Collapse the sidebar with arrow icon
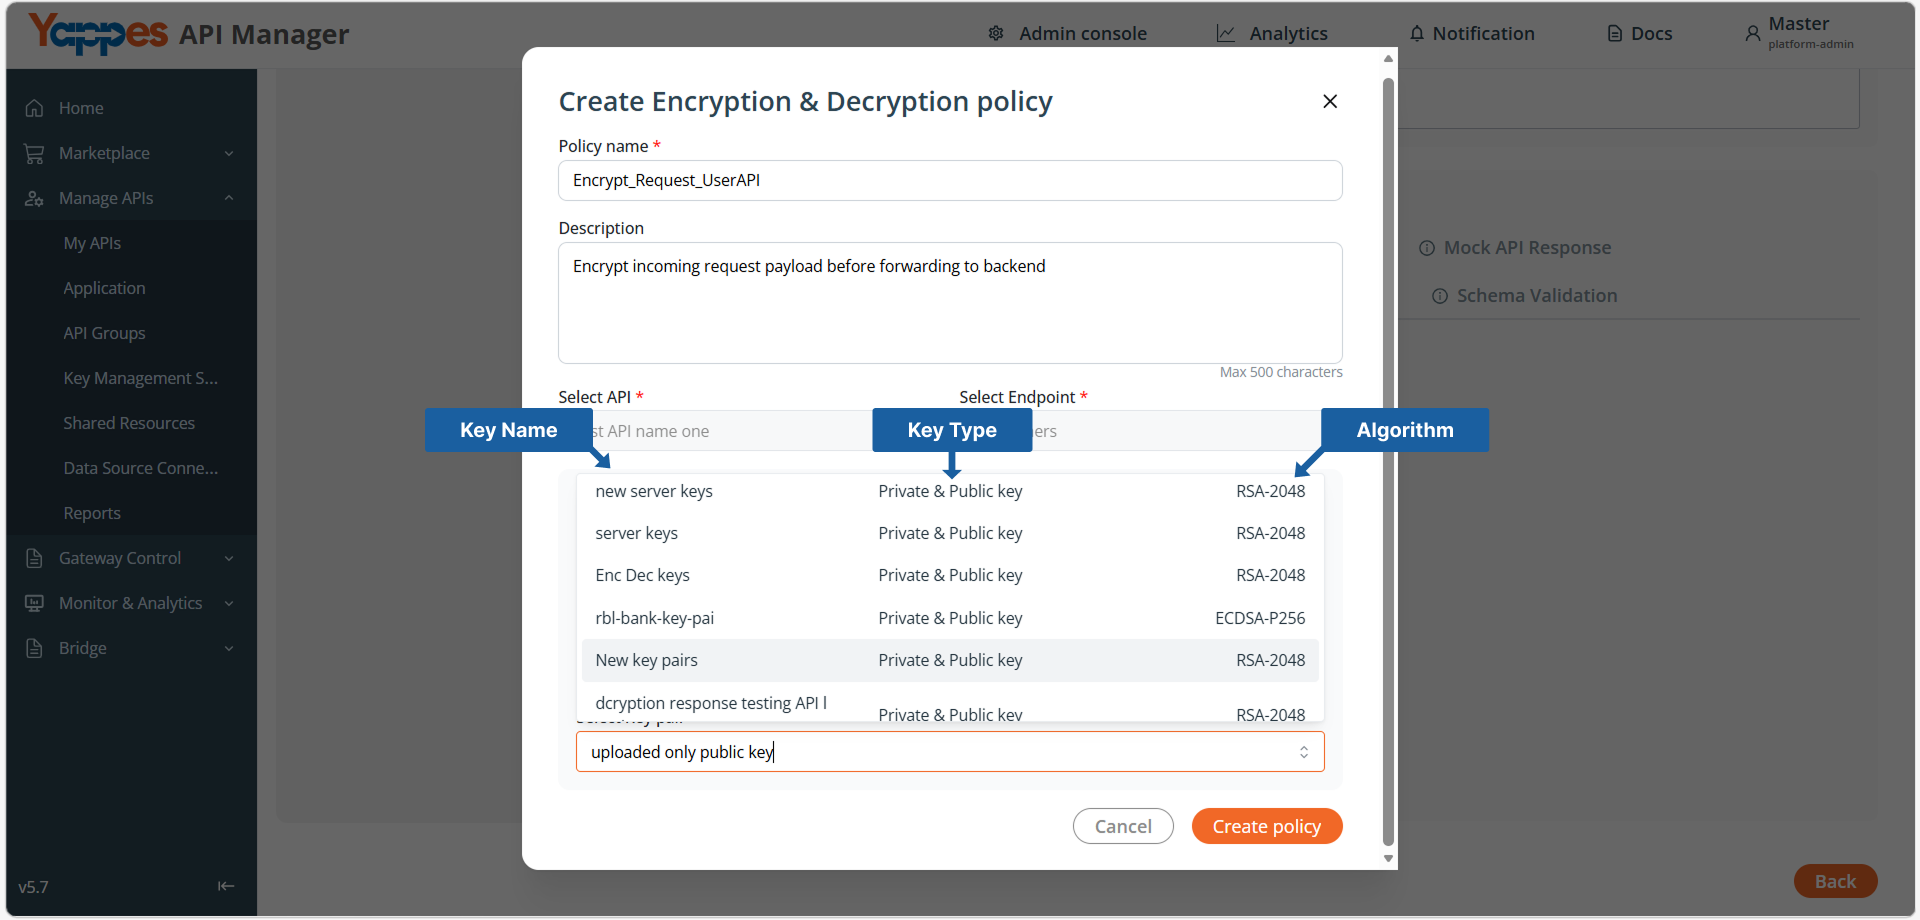 point(226,886)
